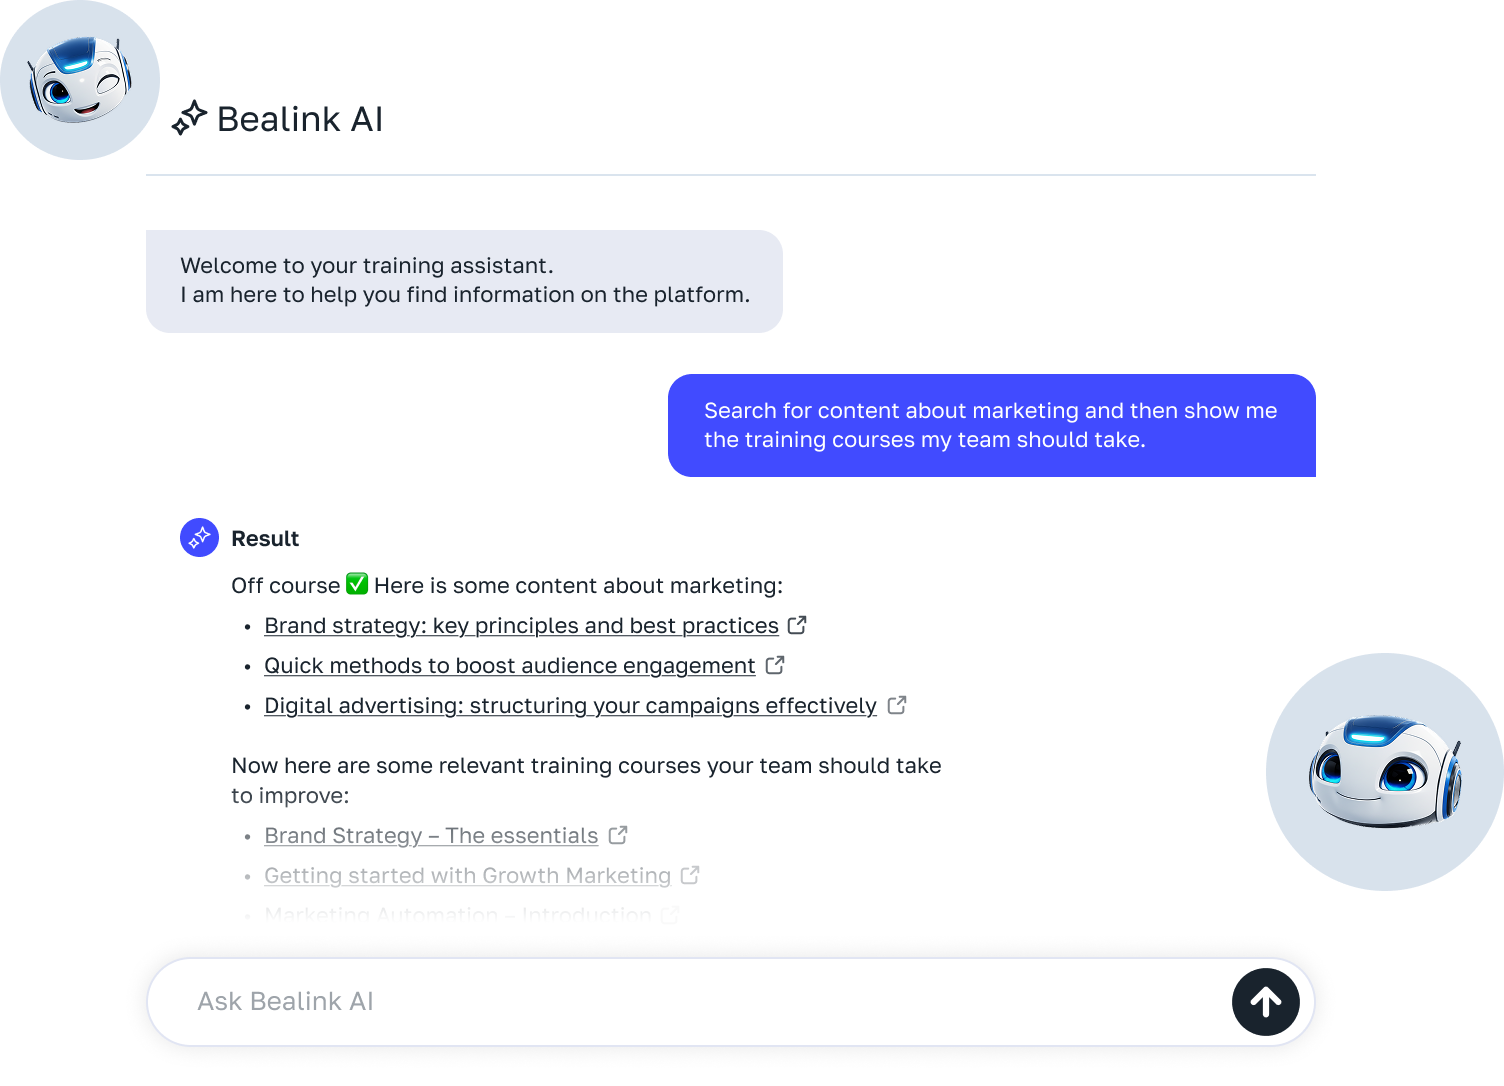Open Brand Strategy – The essentials course

click(431, 836)
